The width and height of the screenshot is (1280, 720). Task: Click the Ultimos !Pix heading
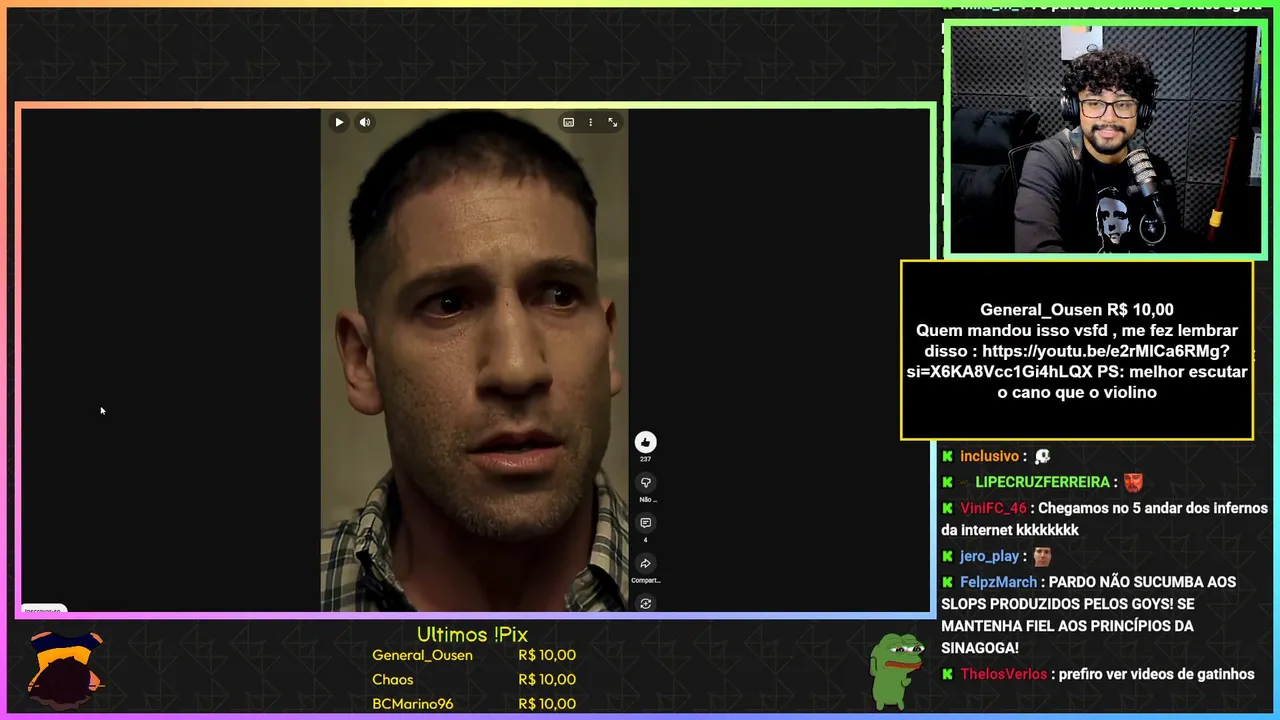point(472,634)
